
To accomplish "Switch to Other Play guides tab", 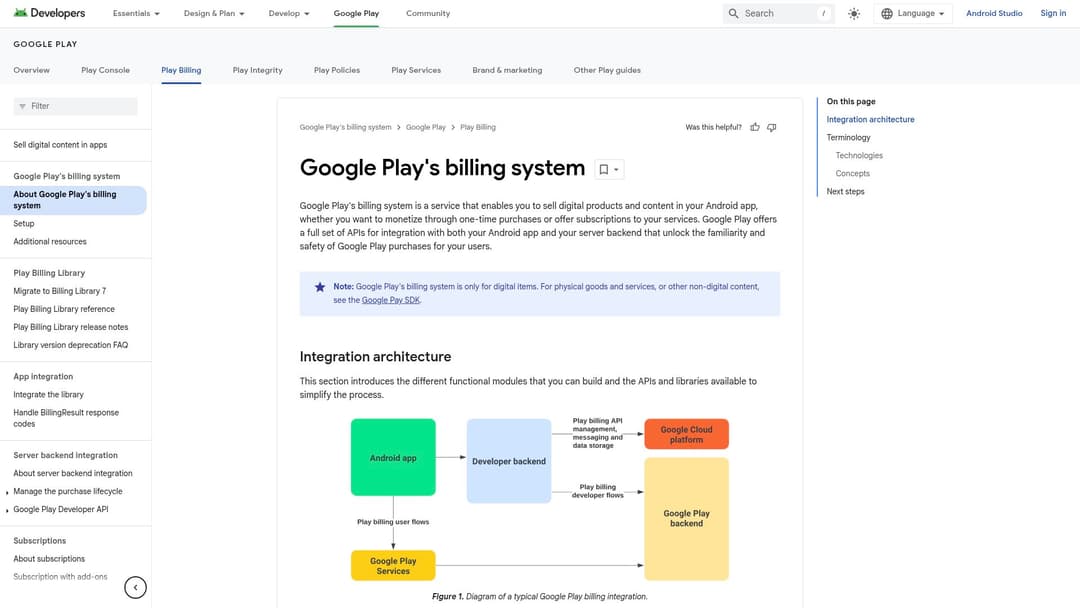I will click(x=607, y=70).
